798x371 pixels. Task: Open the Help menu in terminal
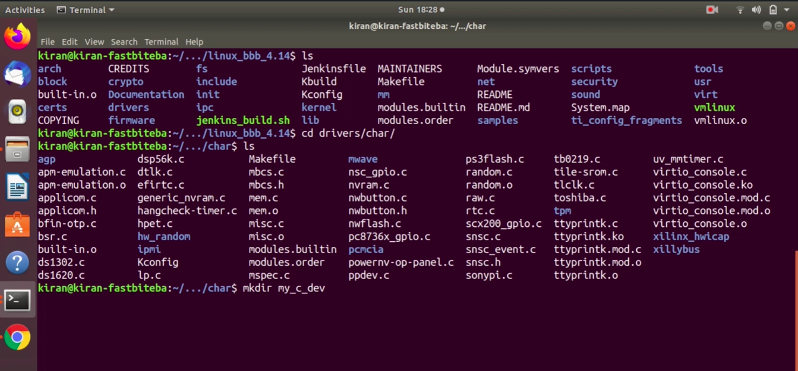coord(194,42)
